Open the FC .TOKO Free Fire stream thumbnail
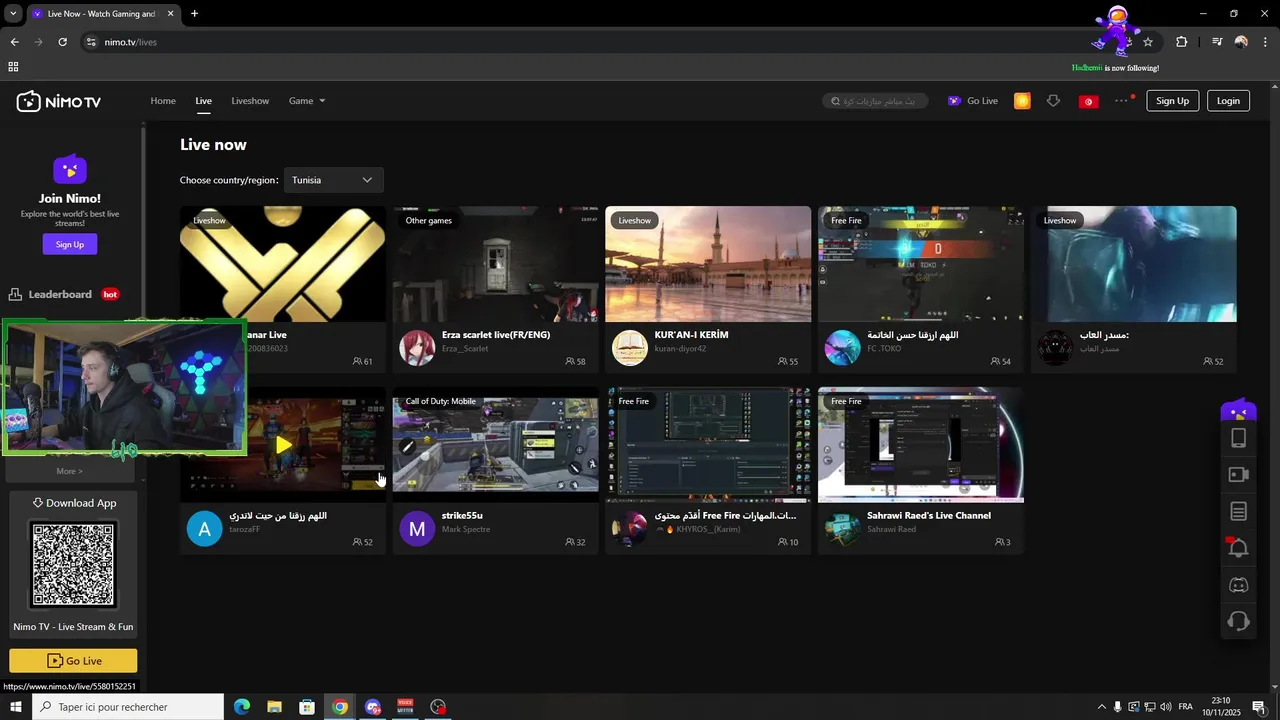This screenshot has height=720, width=1280. pos(921,264)
